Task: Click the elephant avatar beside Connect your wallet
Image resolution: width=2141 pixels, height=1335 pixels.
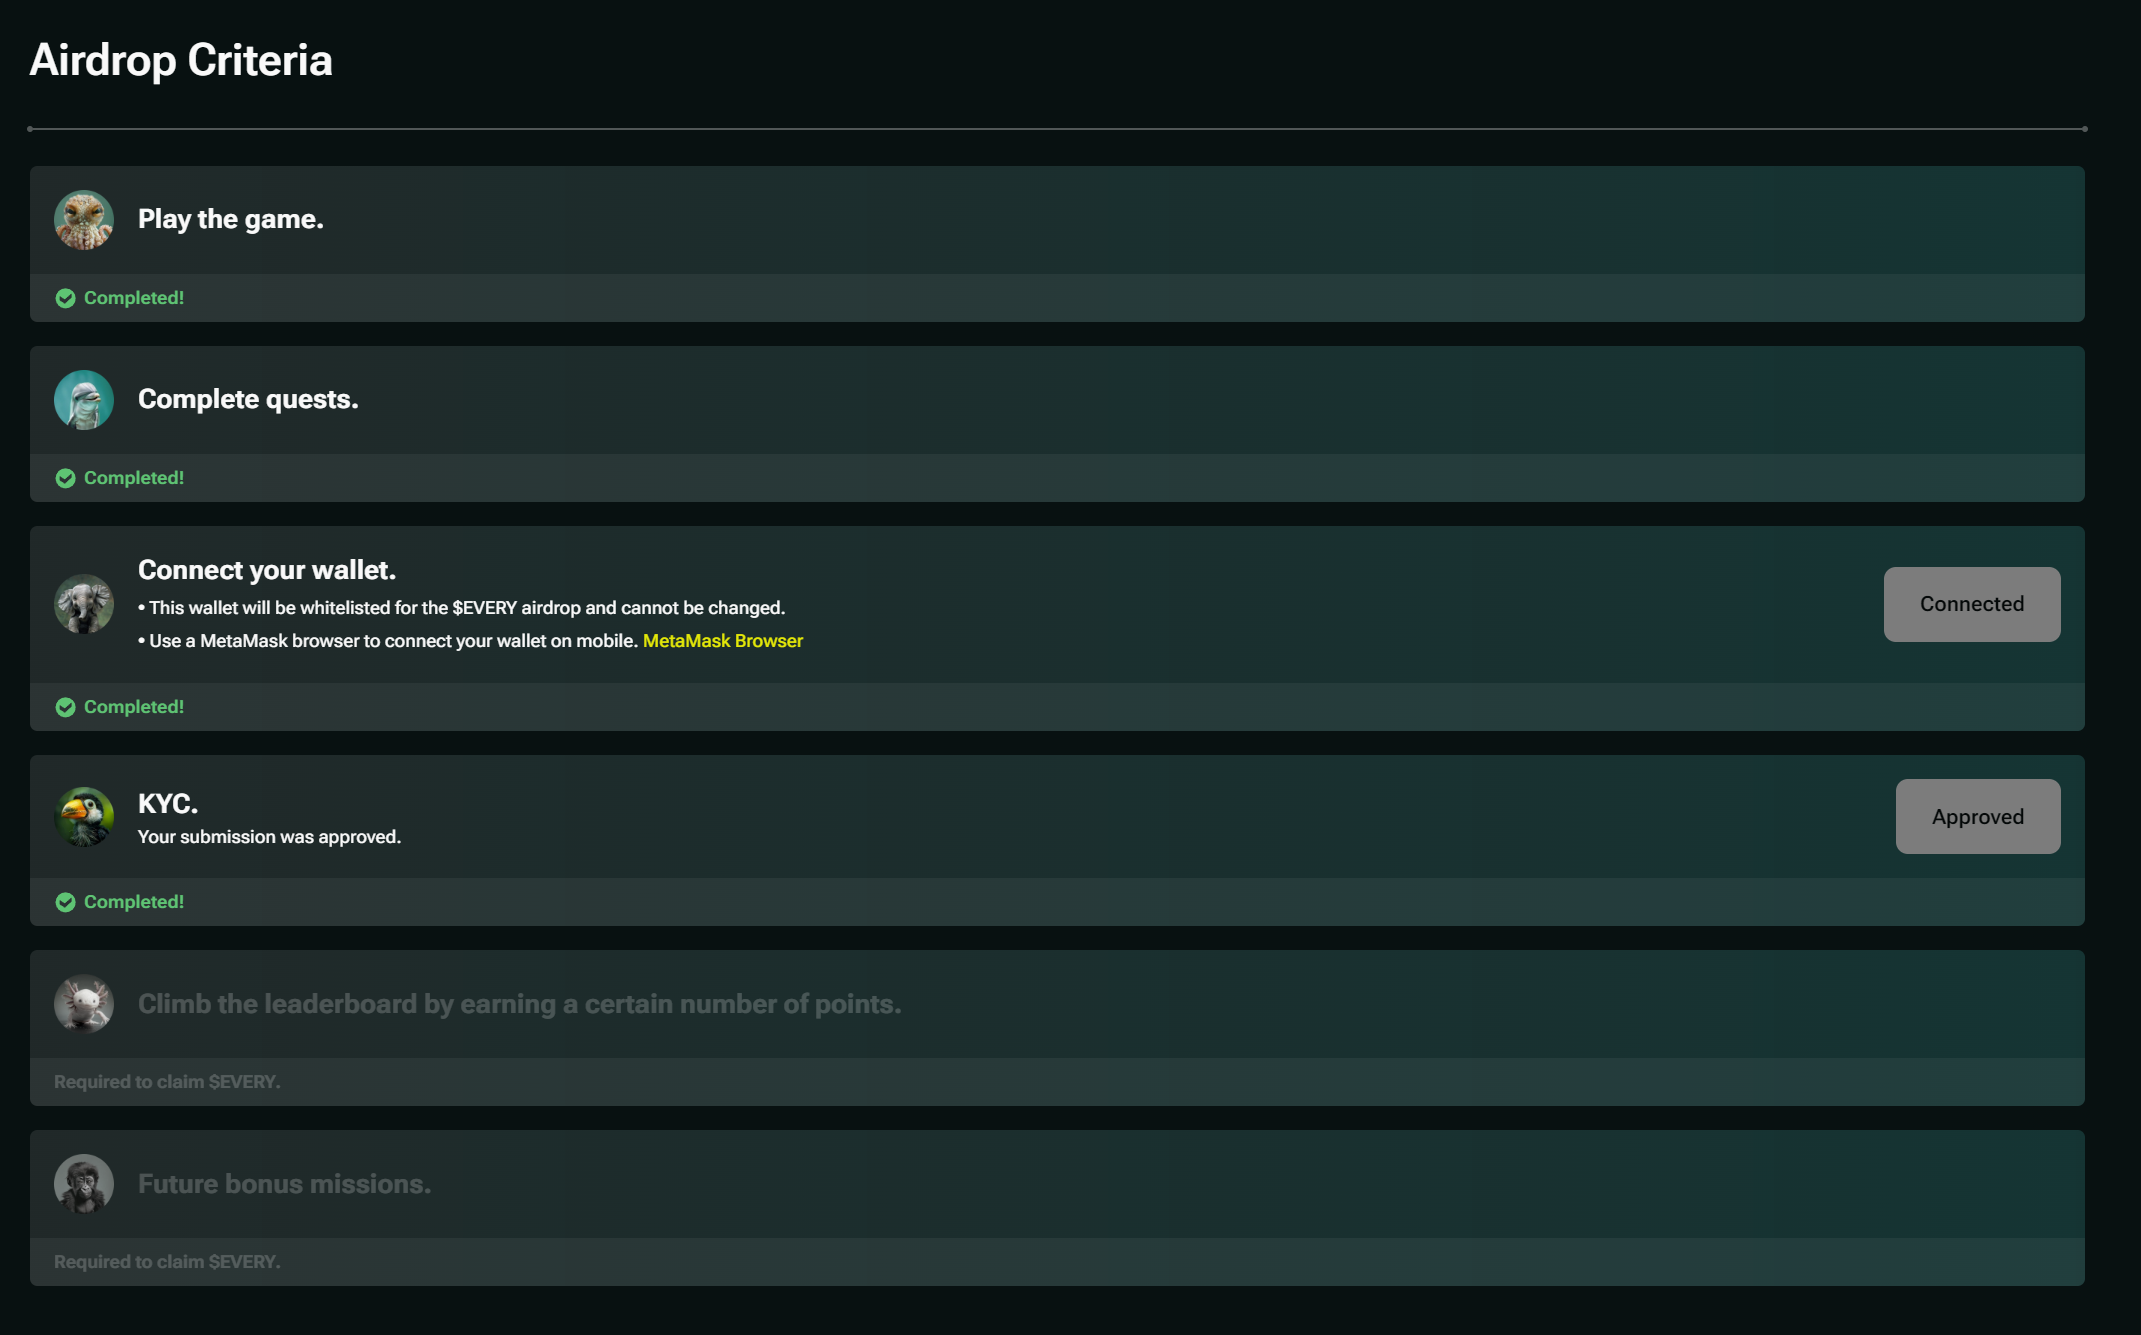Action: point(84,604)
